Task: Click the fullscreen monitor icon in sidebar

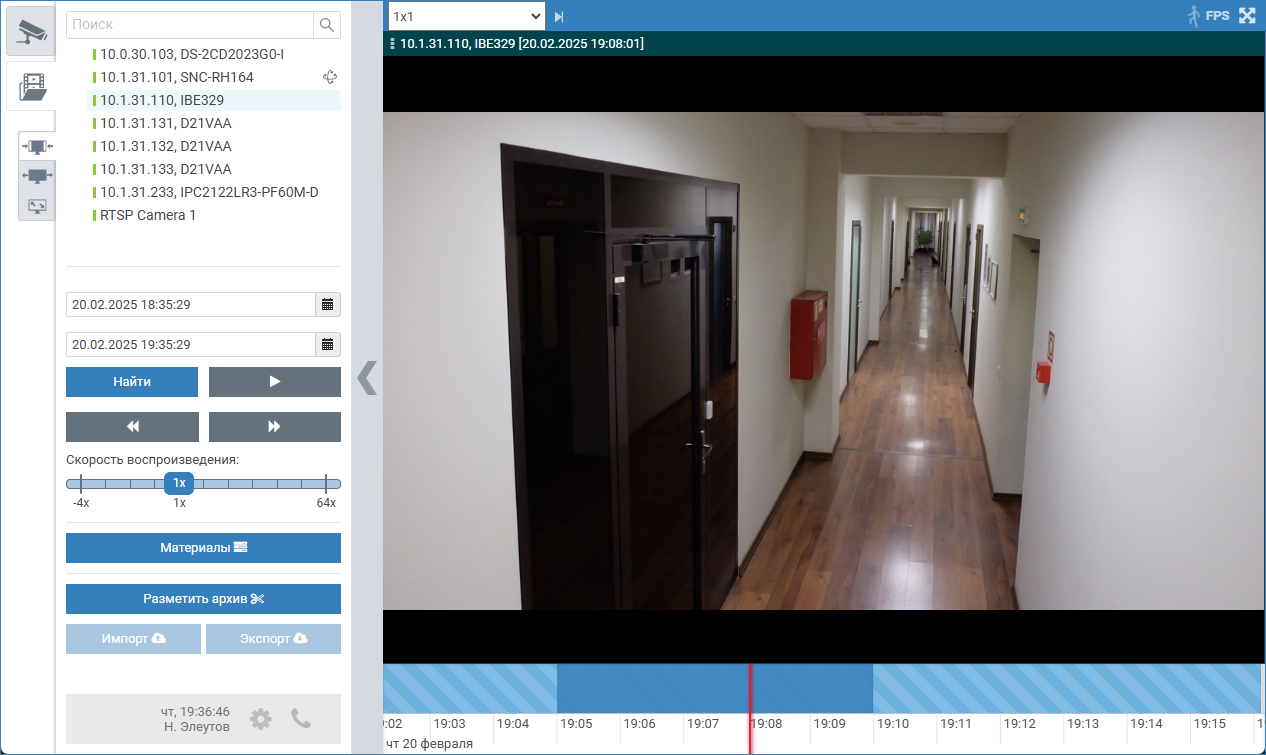Action: [37, 205]
